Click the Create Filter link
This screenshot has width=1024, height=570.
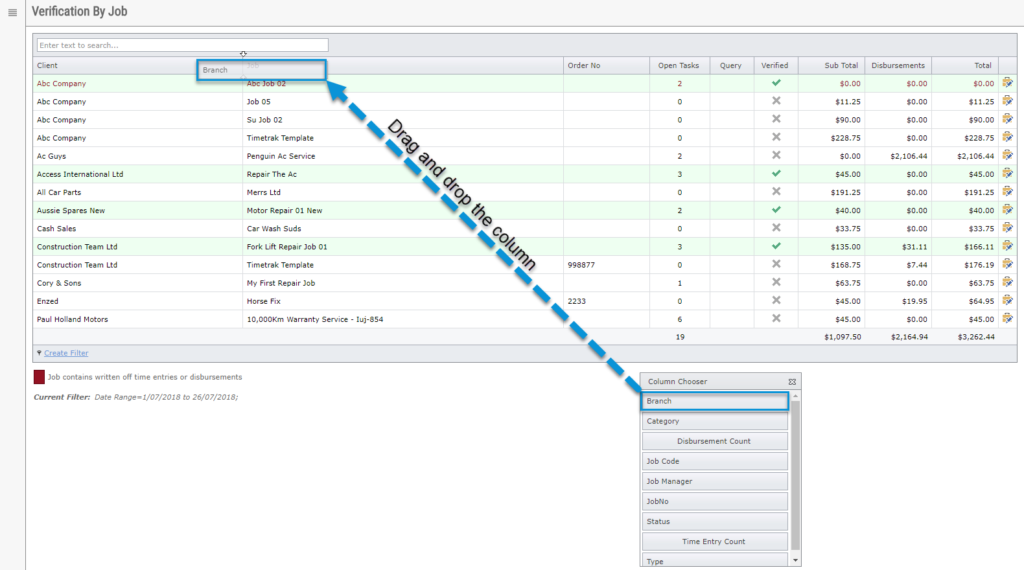click(x=66, y=353)
